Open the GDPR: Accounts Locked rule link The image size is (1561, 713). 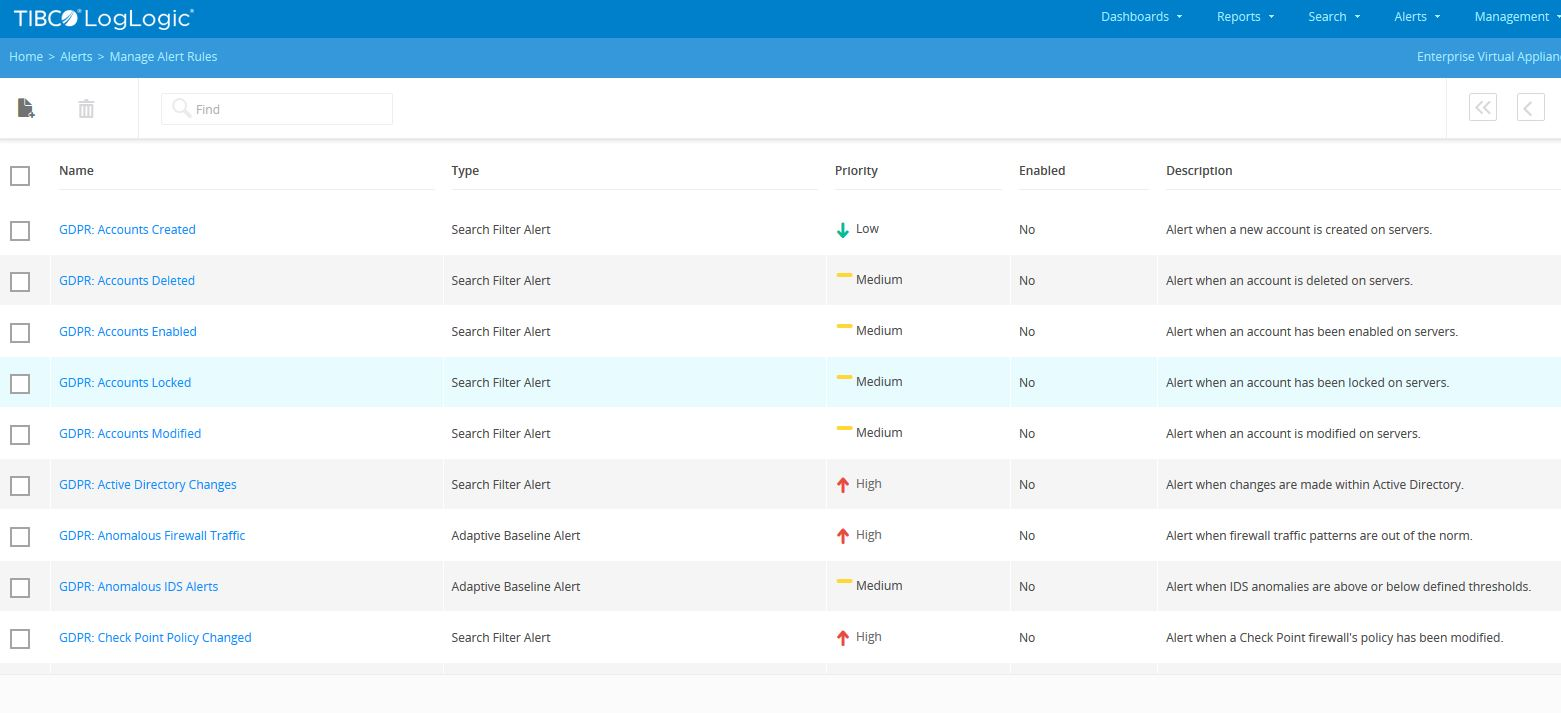point(125,383)
